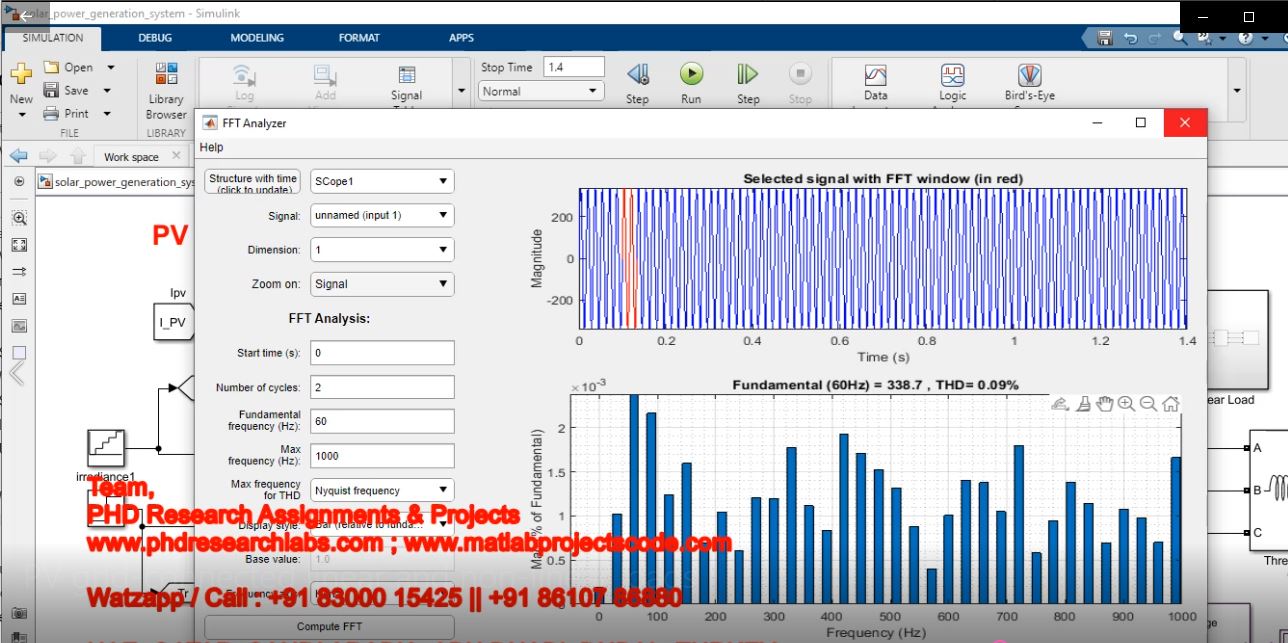Click the Step Forward icon
1288x643 pixels.
[748, 74]
